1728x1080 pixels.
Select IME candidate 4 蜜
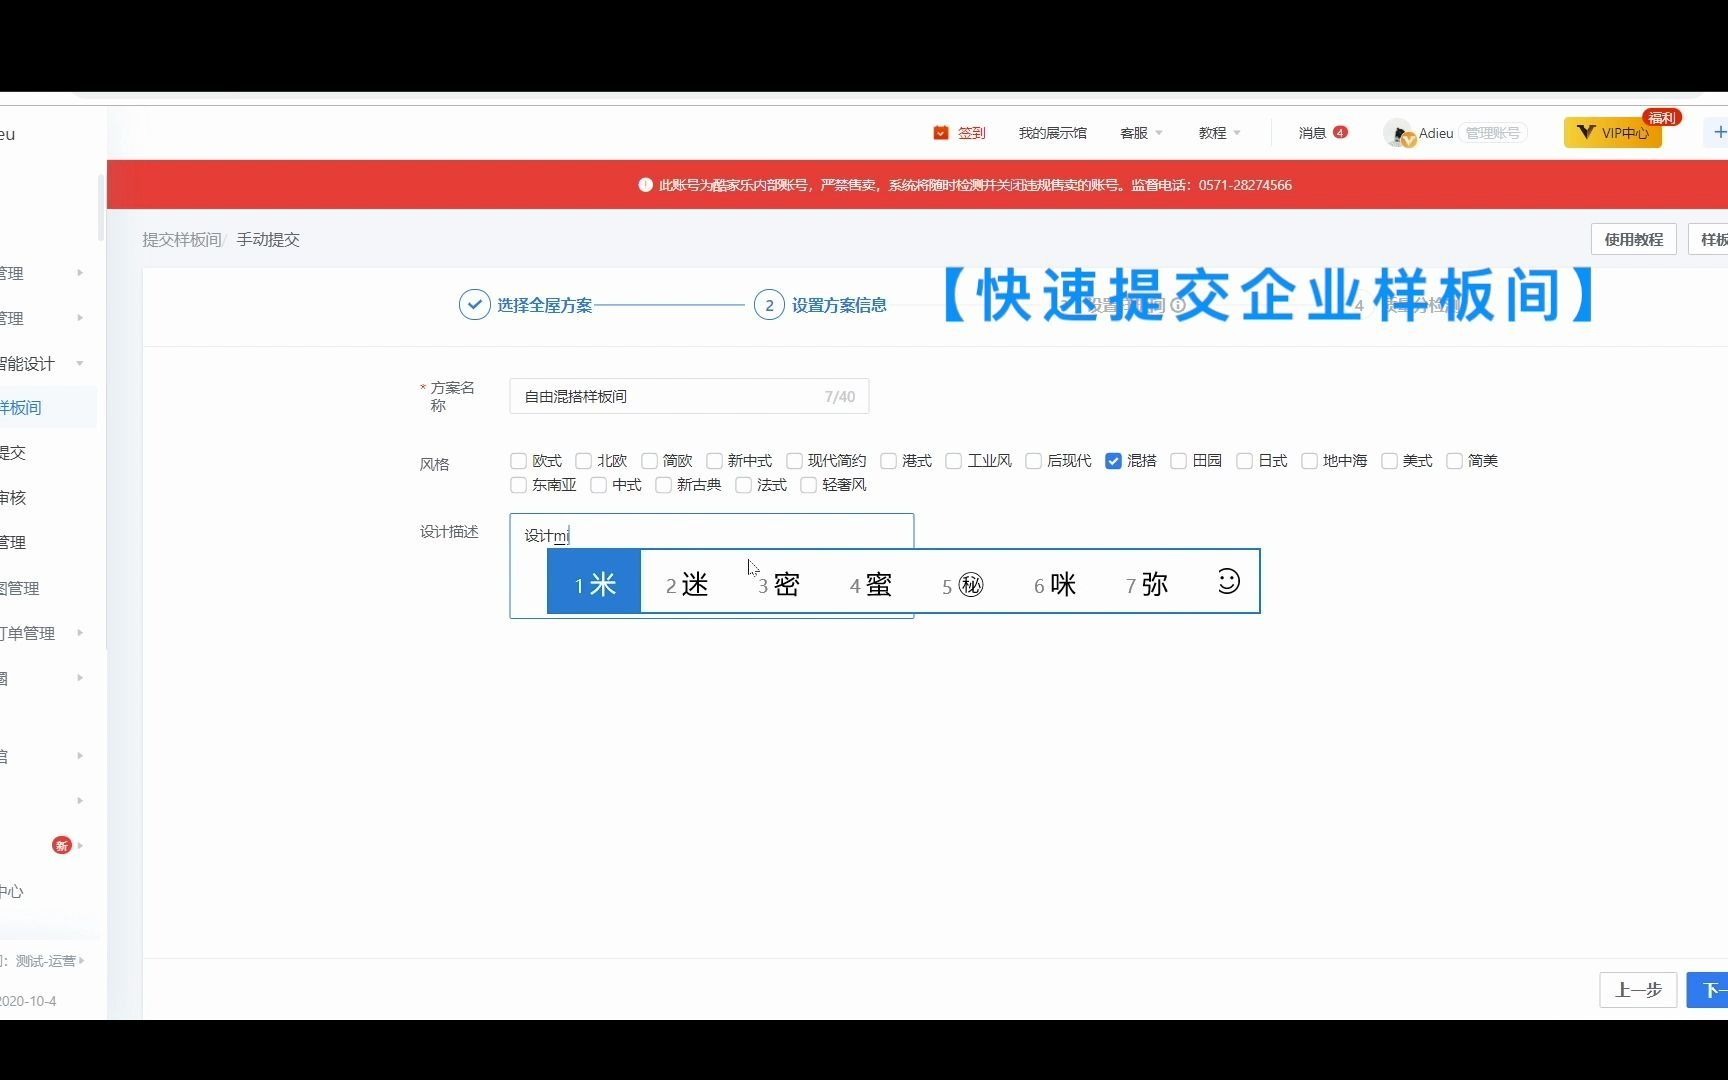[x=871, y=584]
